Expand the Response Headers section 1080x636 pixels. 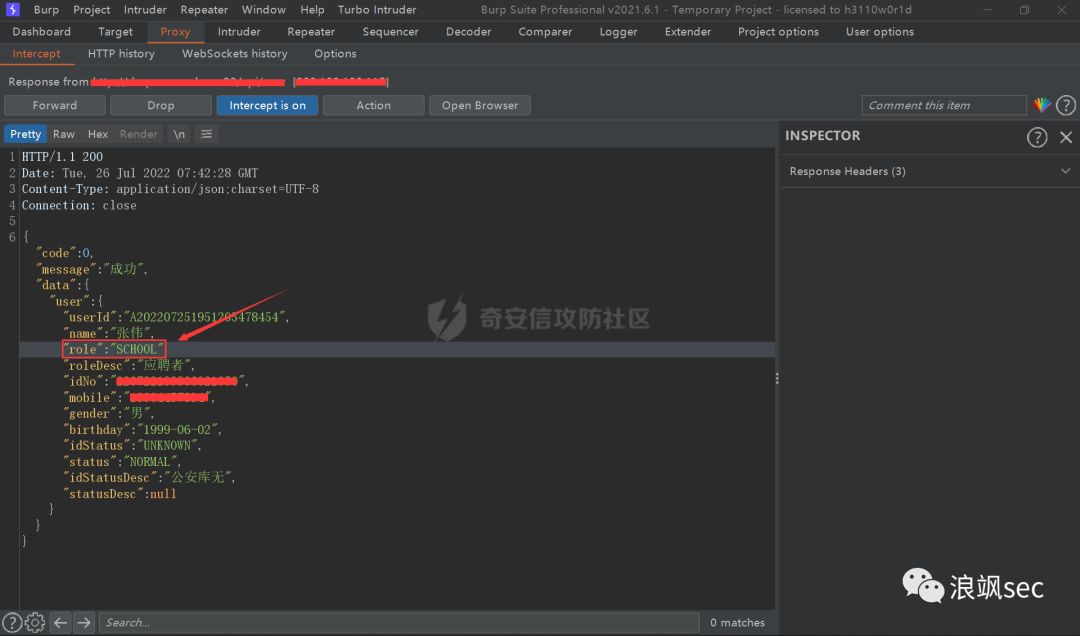tap(930, 171)
